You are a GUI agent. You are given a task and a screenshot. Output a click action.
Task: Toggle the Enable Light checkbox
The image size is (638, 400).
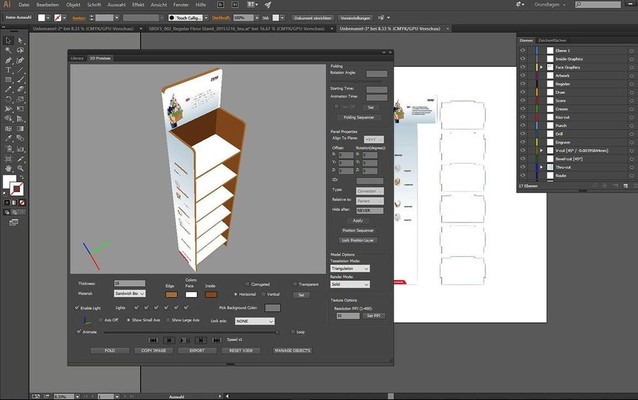[x=78, y=308]
